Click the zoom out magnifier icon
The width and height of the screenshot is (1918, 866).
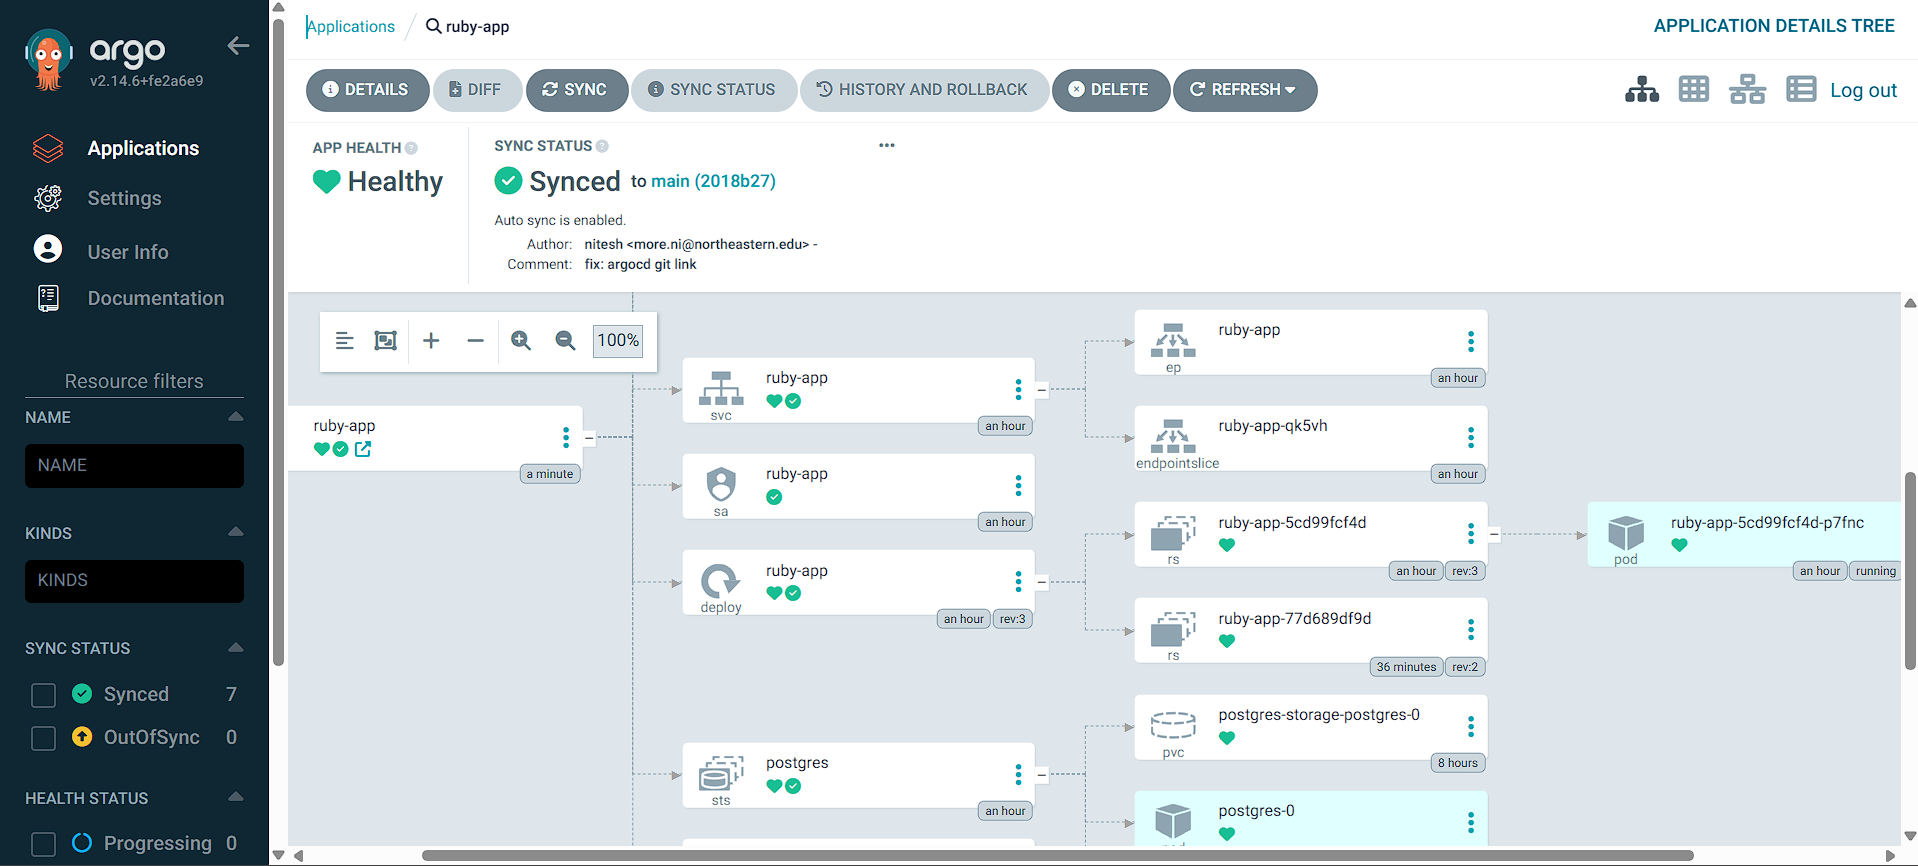[565, 341]
